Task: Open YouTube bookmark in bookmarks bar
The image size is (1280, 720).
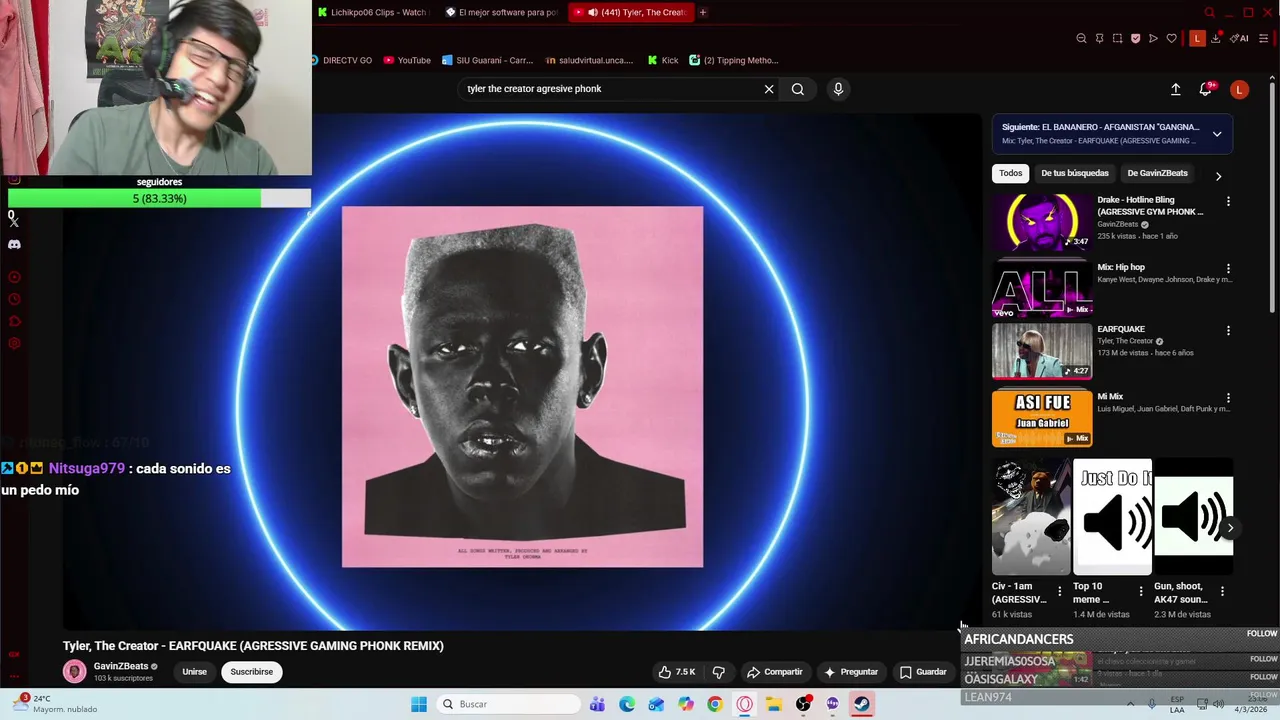Action: 407,60
